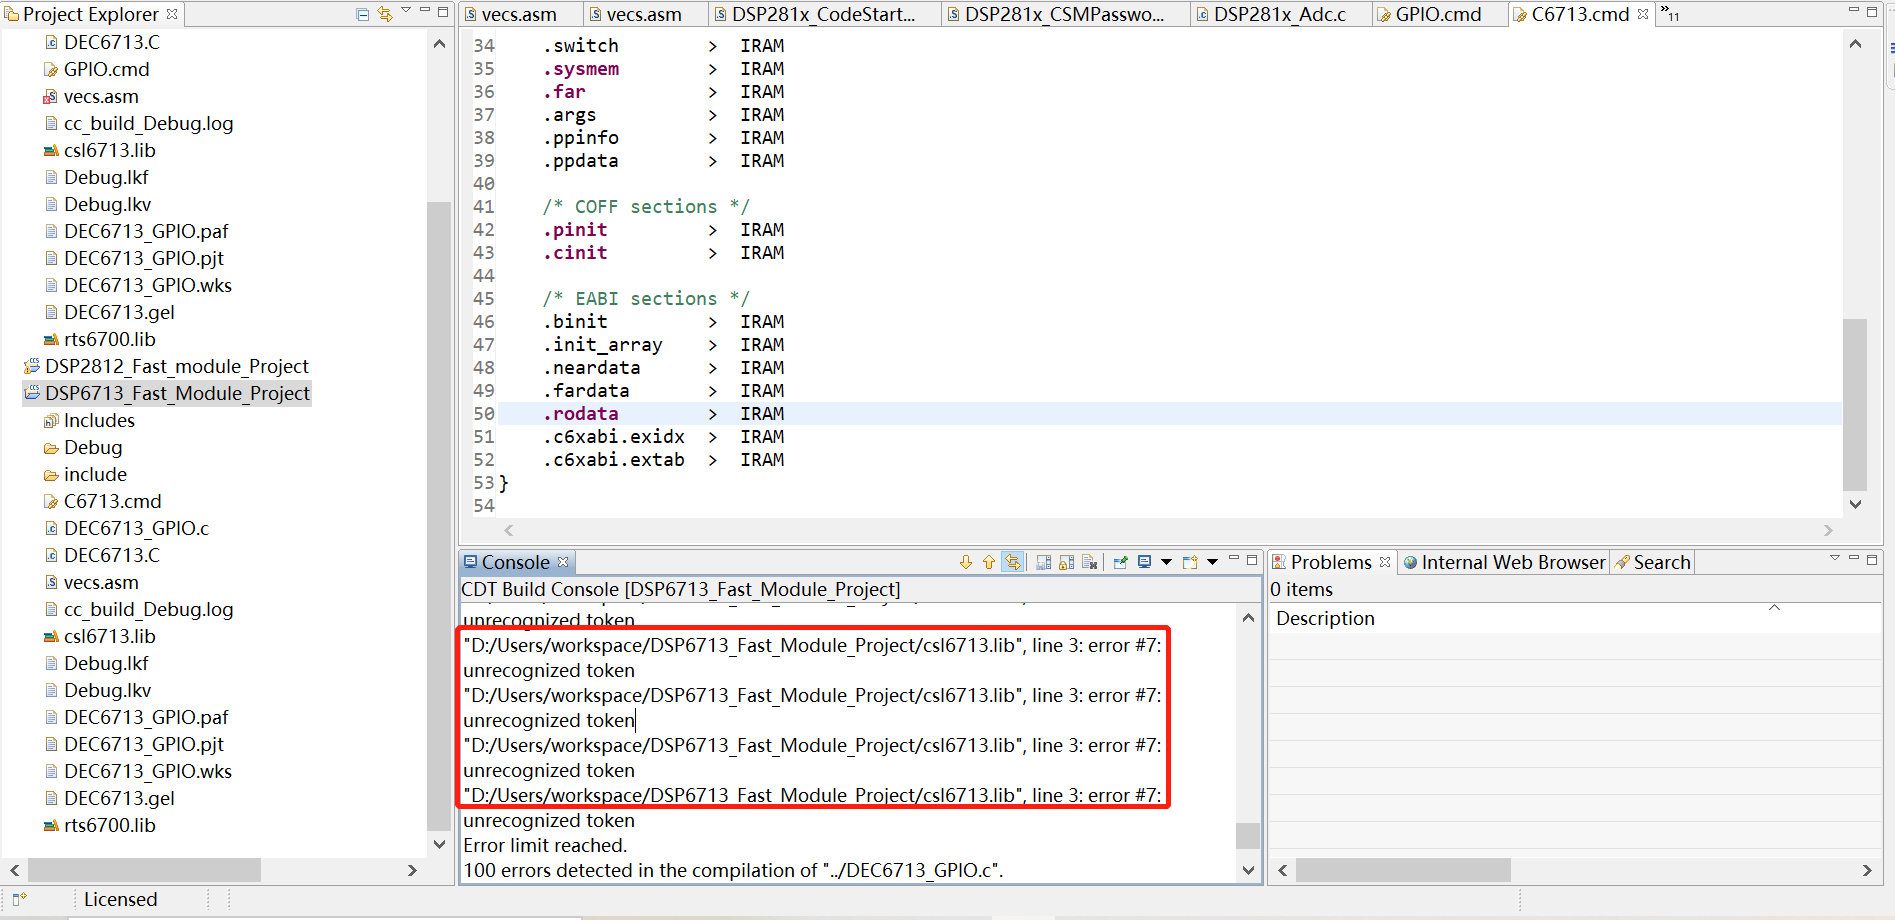The image size is (1895, 920).
Task: Click the console scroll-up arrow
Action: point(1248,618)
